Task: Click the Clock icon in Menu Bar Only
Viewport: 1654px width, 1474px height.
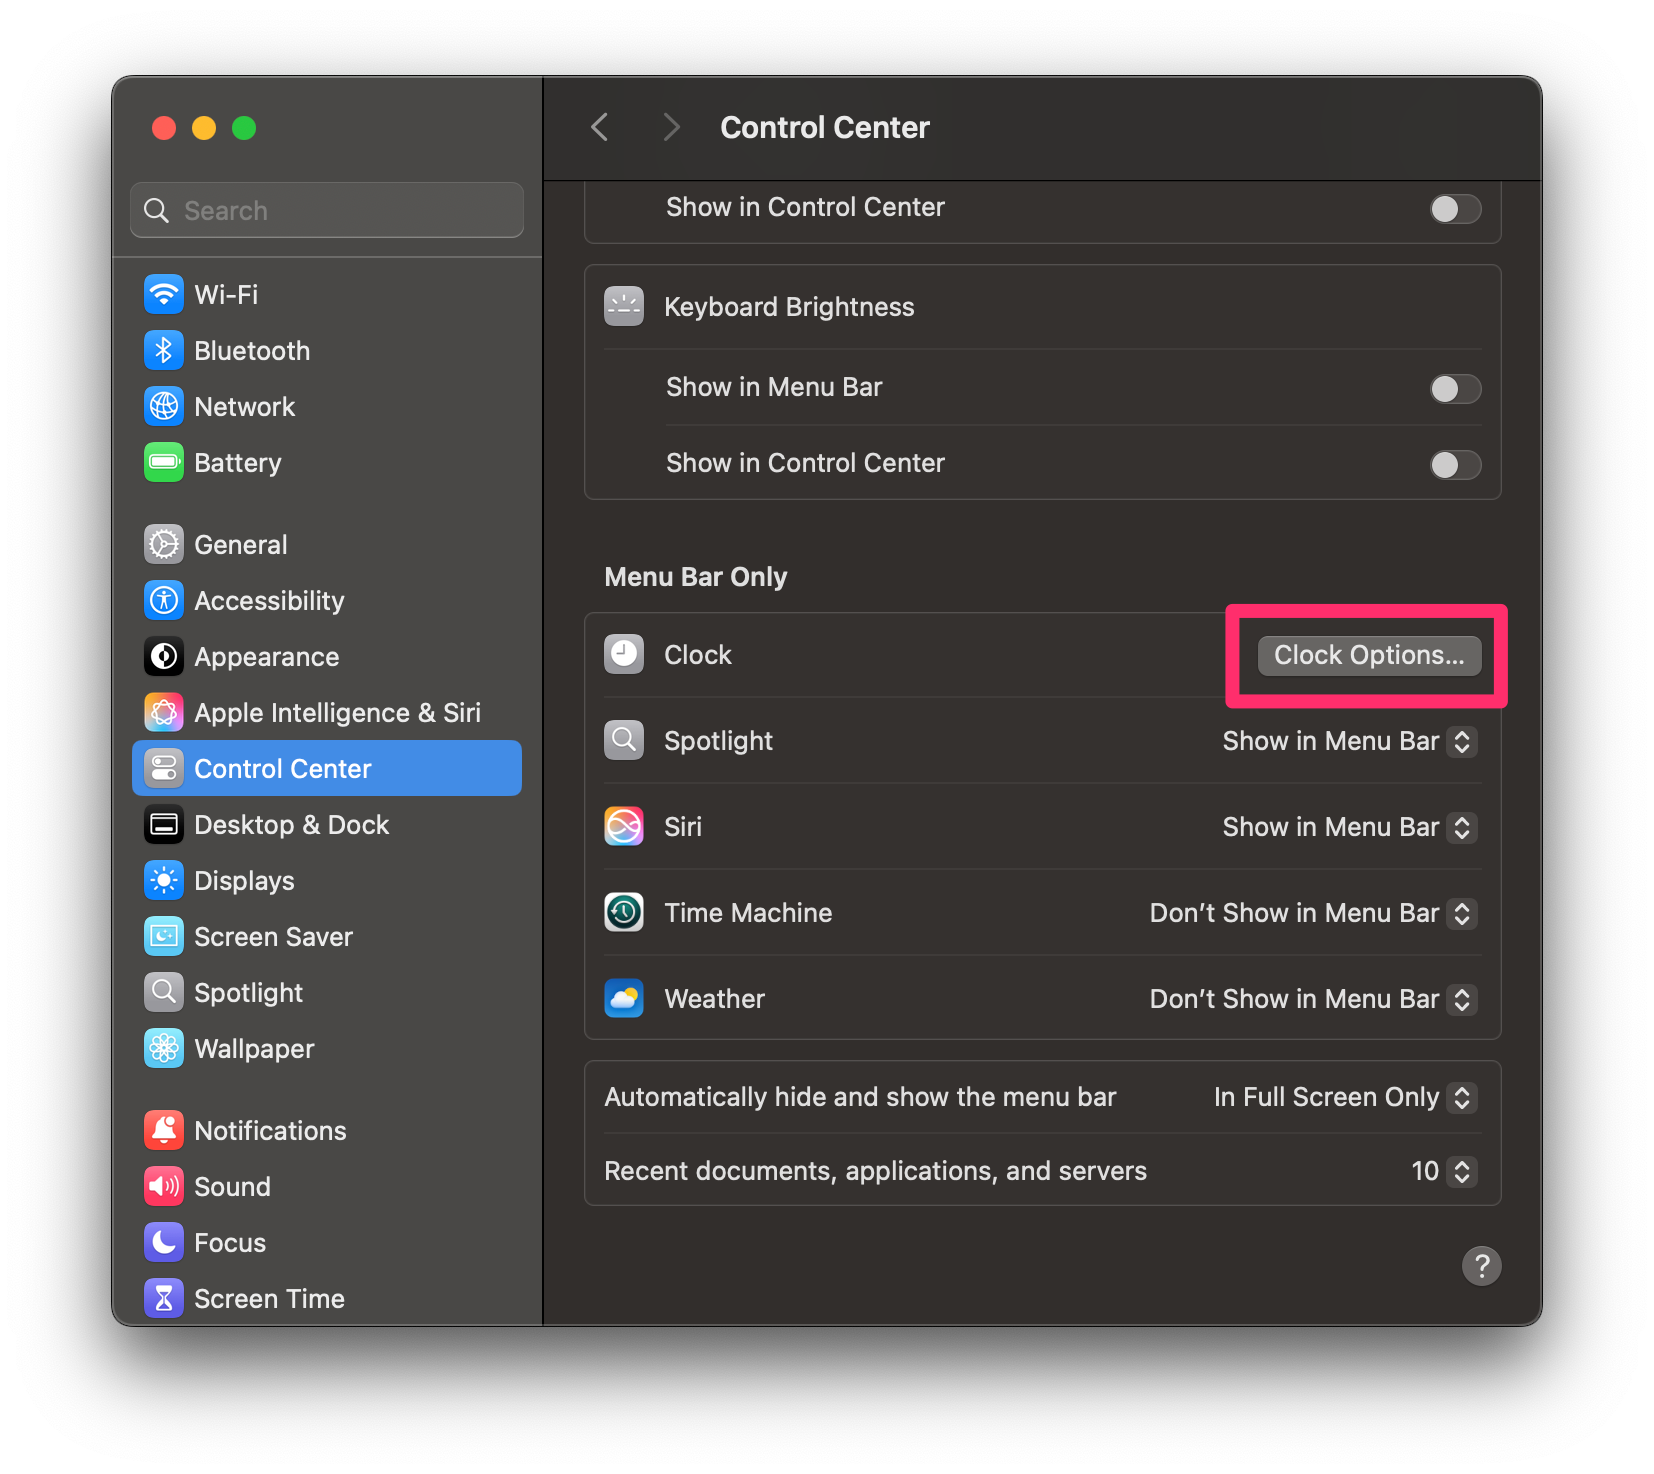Action: click(x=624, y=654)
